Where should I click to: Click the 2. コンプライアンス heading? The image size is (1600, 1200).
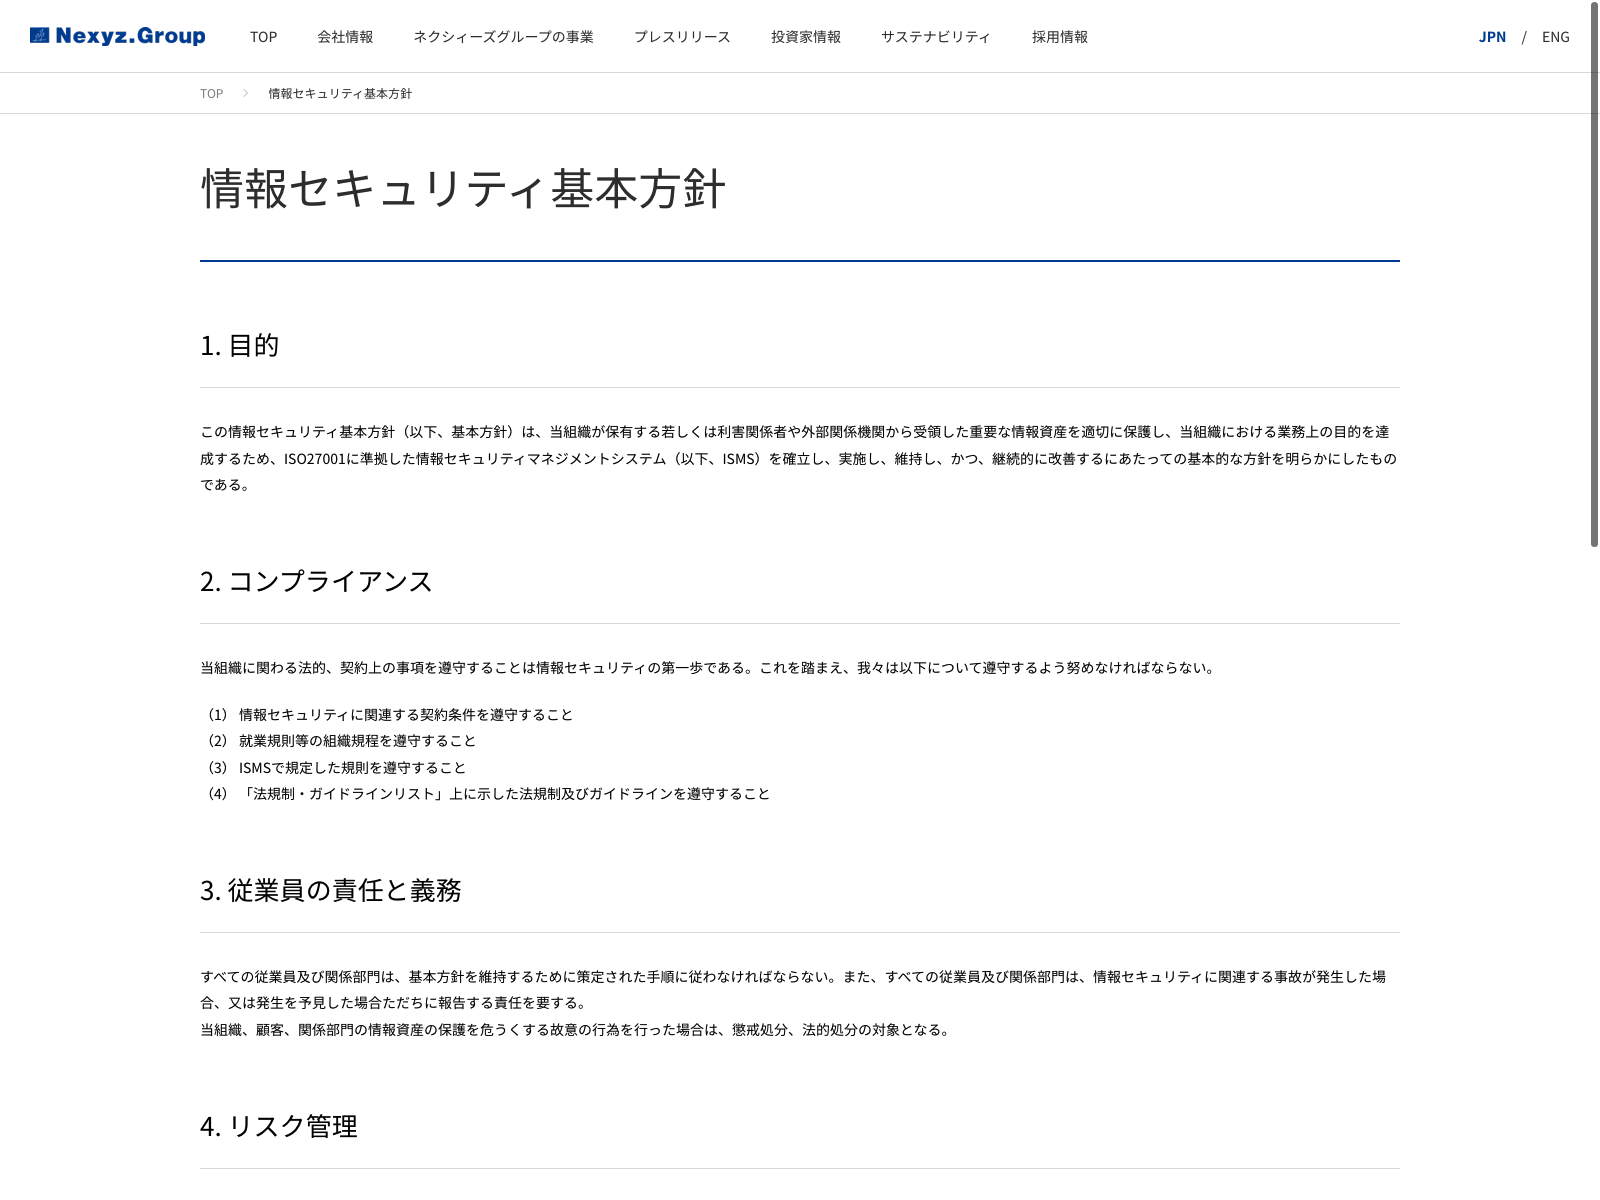[316, 582]
